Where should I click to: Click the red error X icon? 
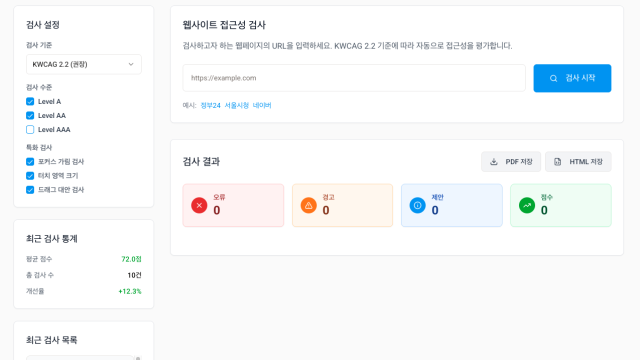[199, 205]
